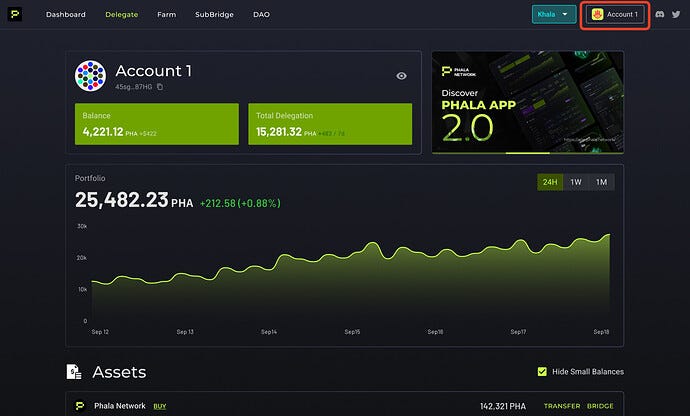The height and width of the screenshot is (416, 690).
Task: Click the Sep 12 chart axis label
Action: click(100, 331)
